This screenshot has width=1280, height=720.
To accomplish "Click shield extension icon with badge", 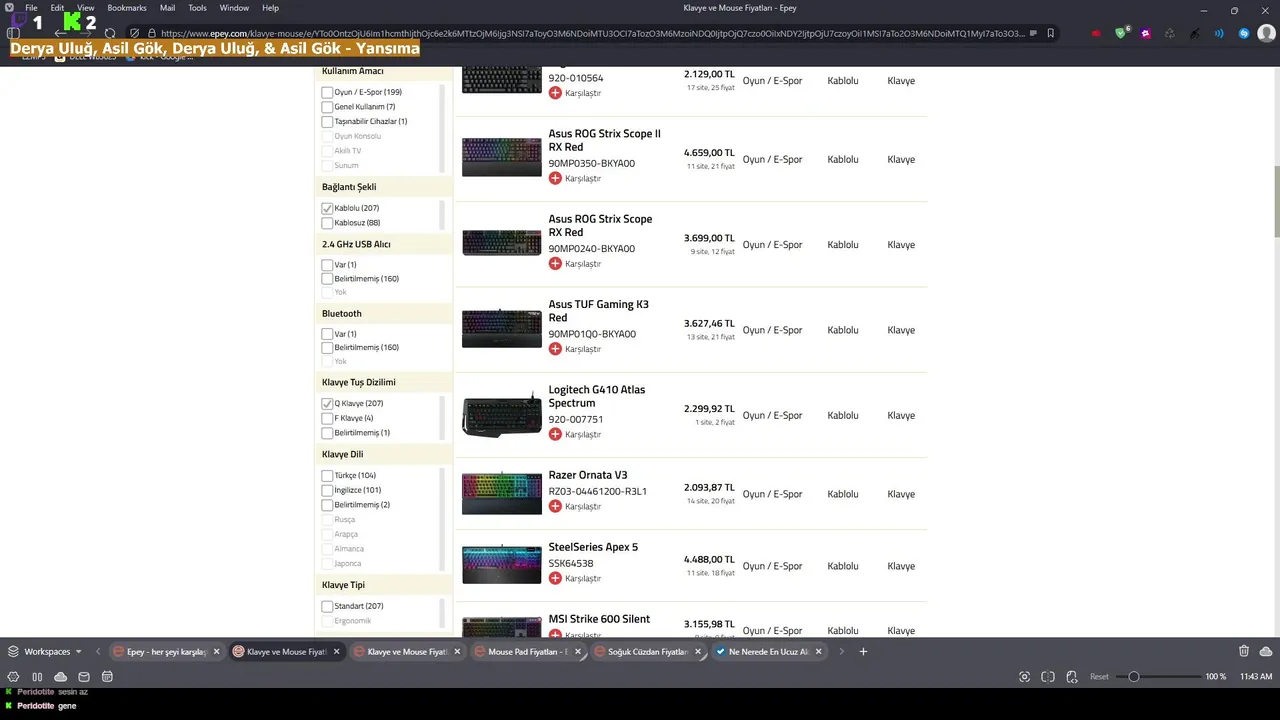I will click(x=1121, y=33).
